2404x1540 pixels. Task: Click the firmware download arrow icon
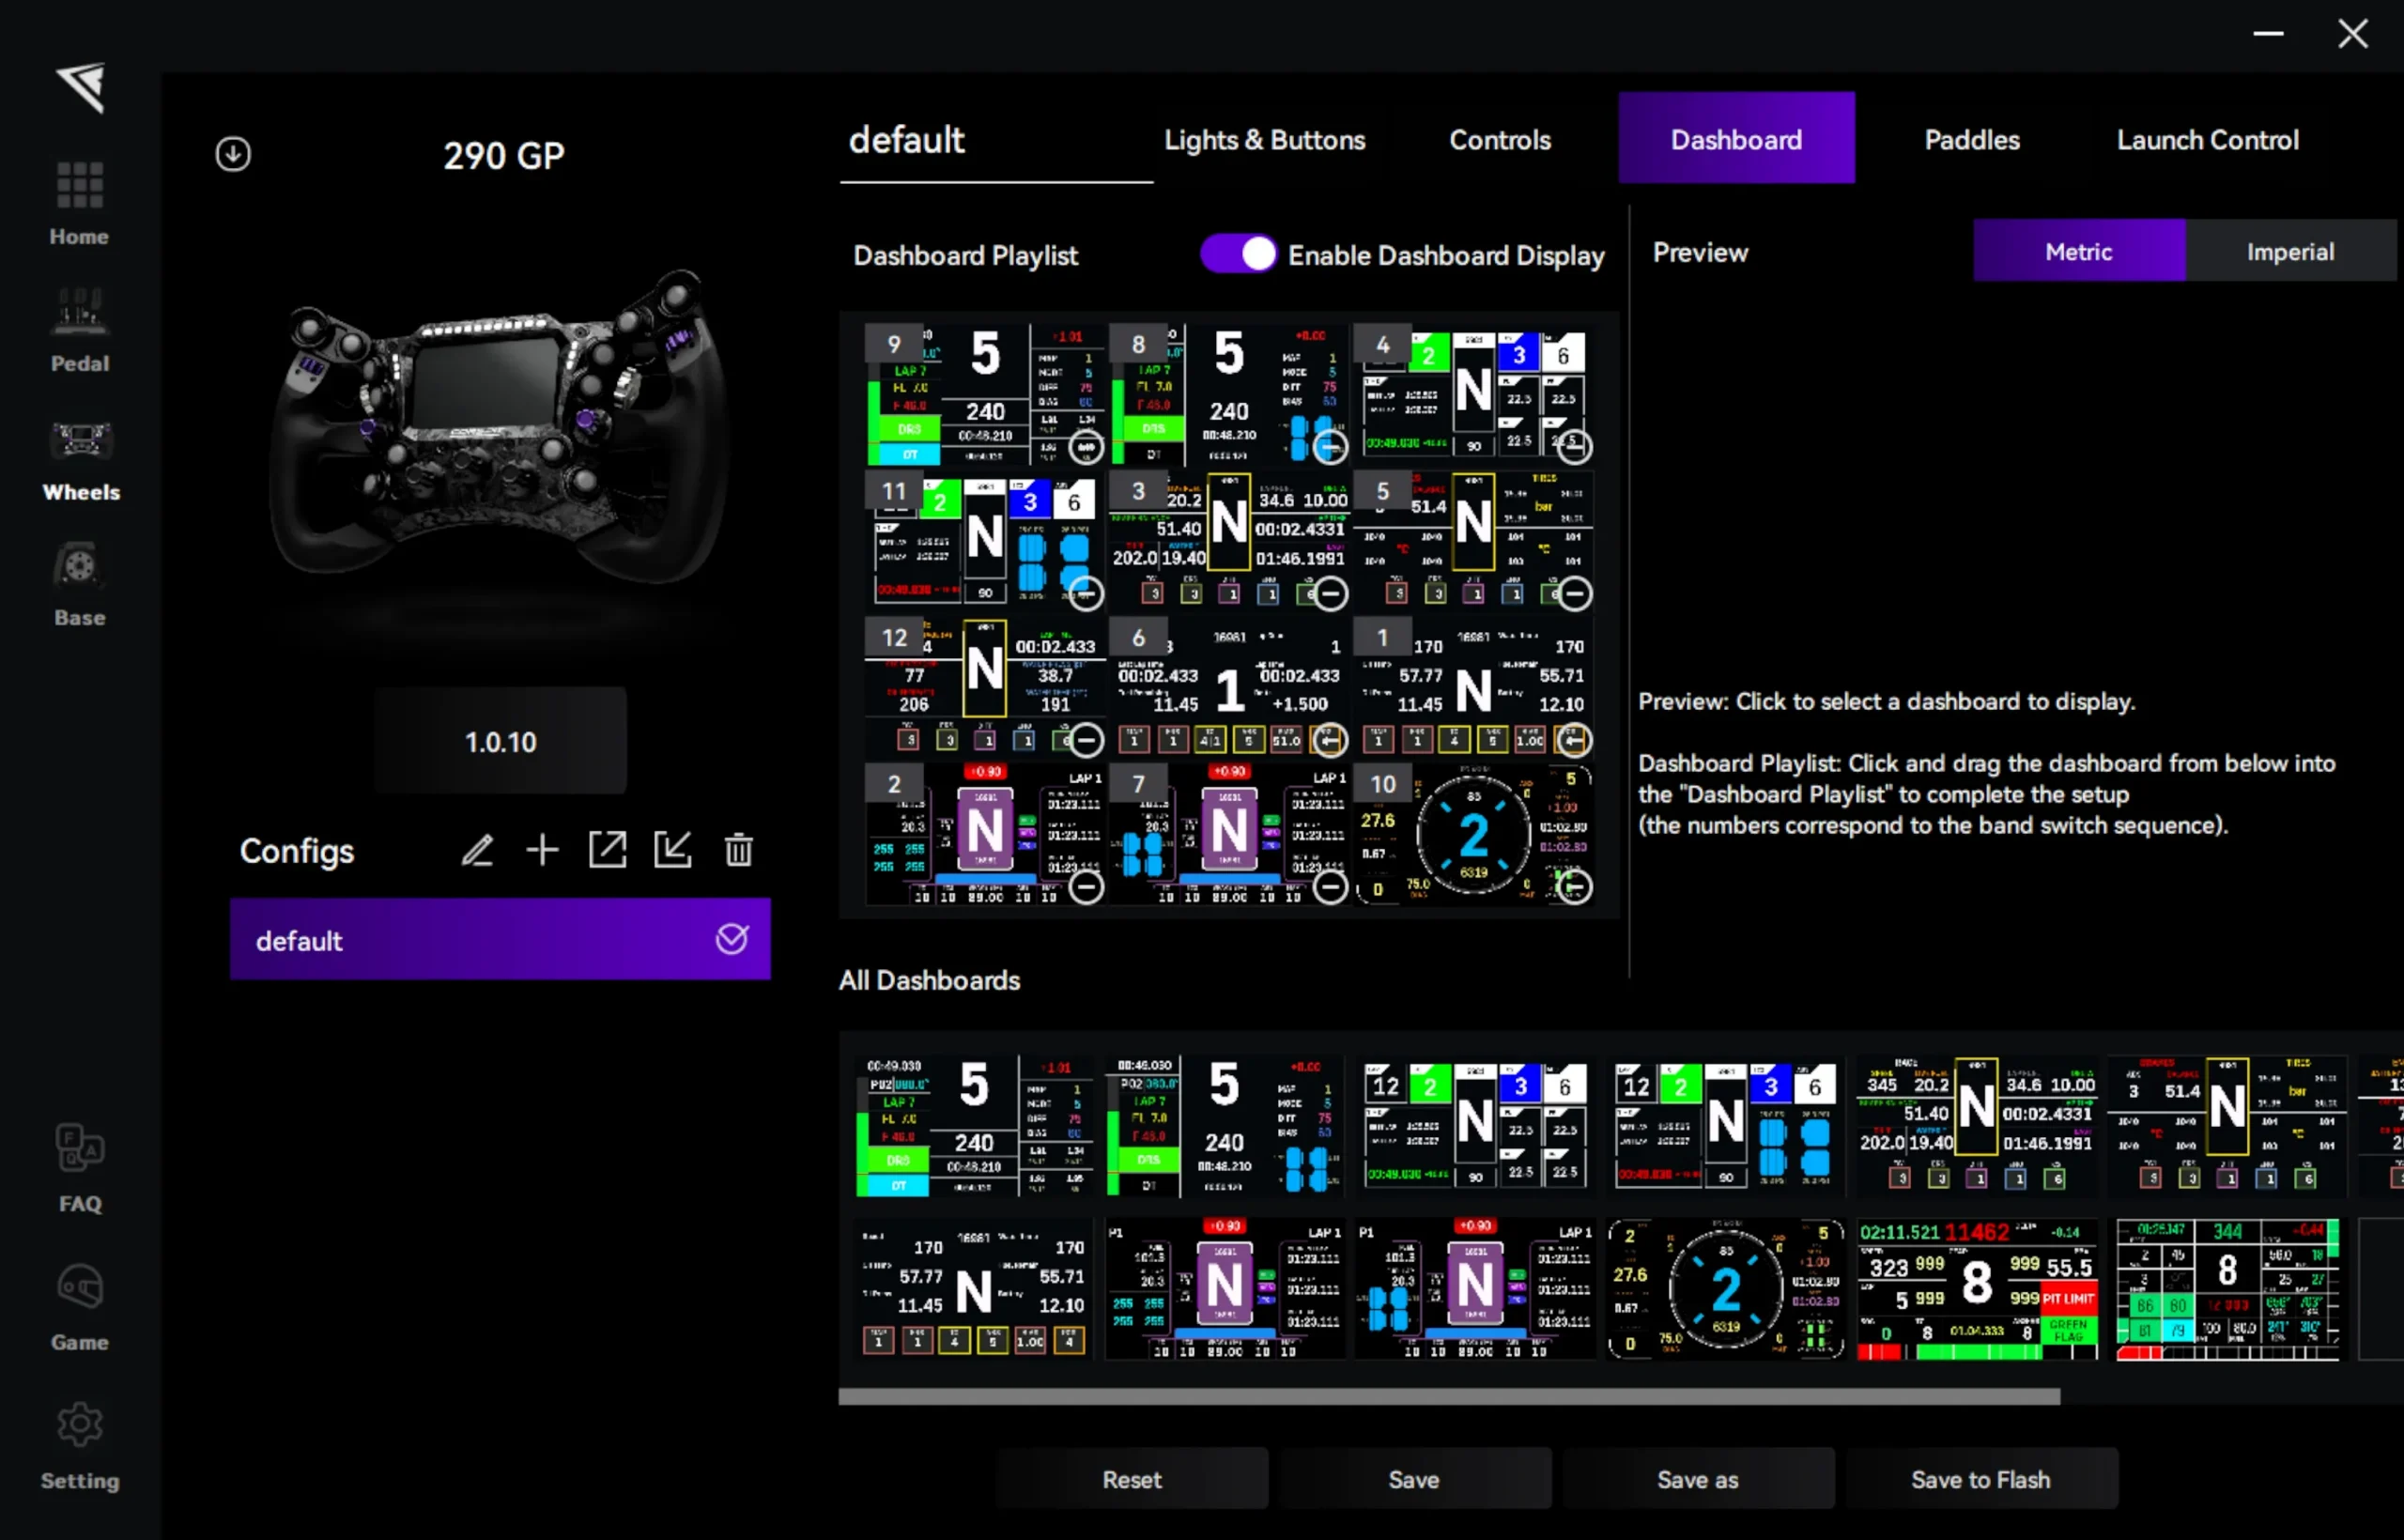[233, 154]
